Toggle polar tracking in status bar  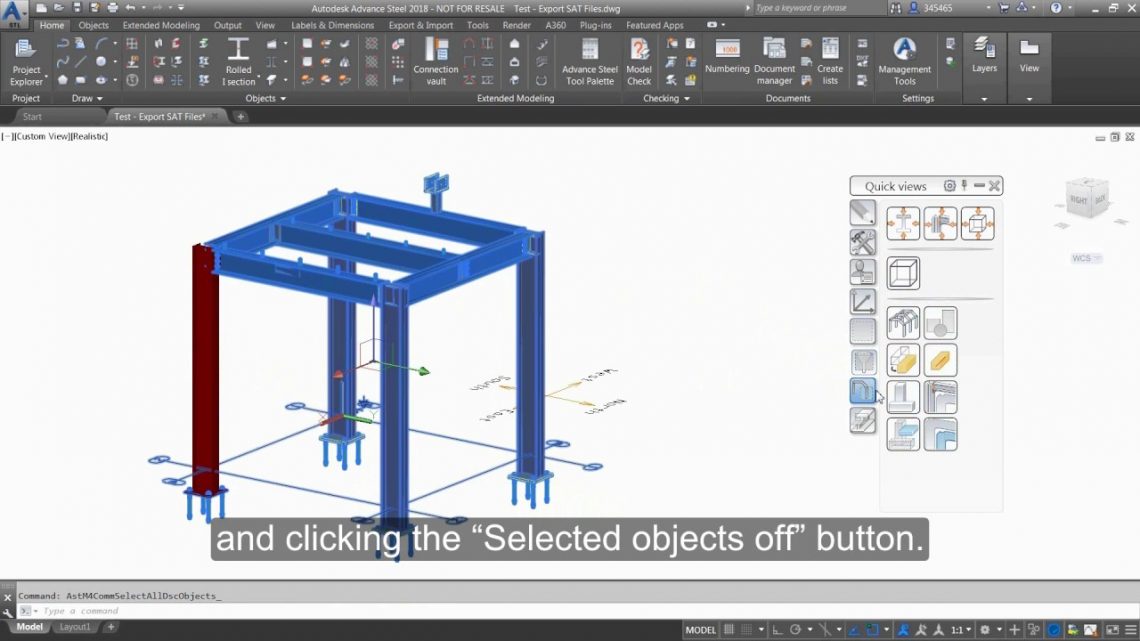[795, 629]
